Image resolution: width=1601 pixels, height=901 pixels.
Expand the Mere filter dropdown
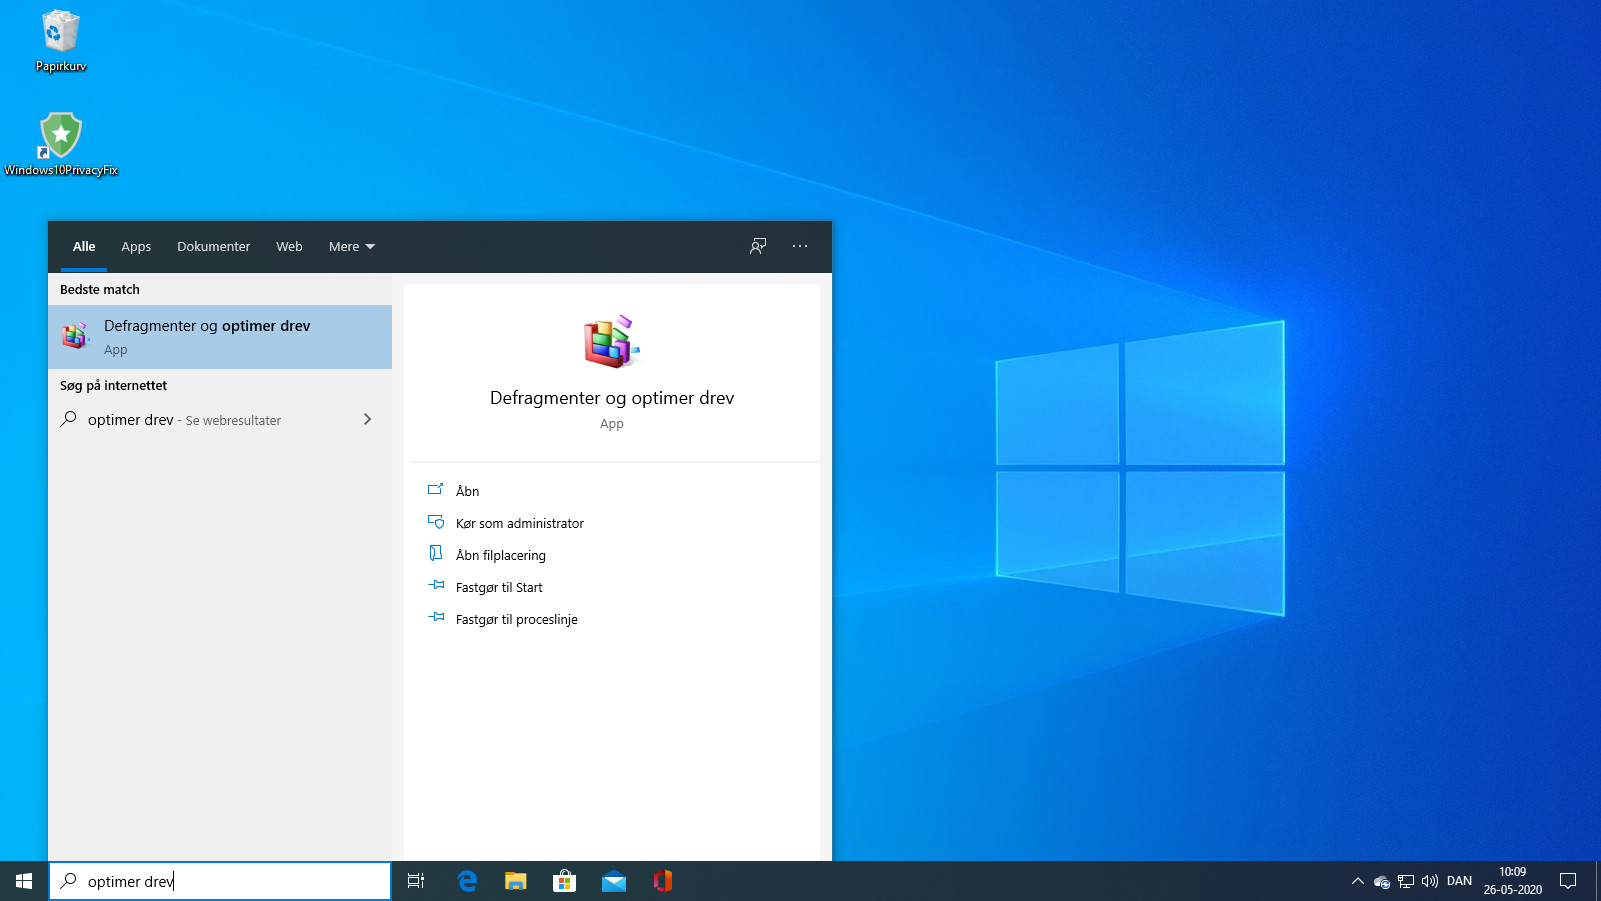click(x=351, y=247)
